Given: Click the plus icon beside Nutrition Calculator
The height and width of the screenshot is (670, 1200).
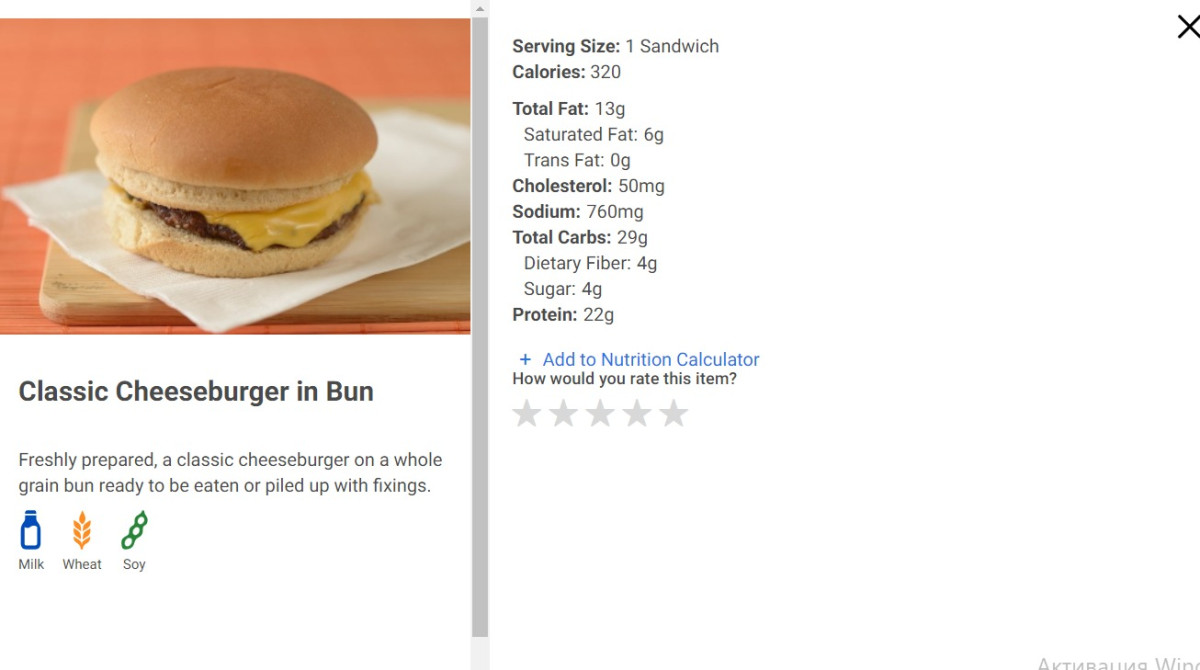Looking at the screenshot, I should click(x=525, y=360).
